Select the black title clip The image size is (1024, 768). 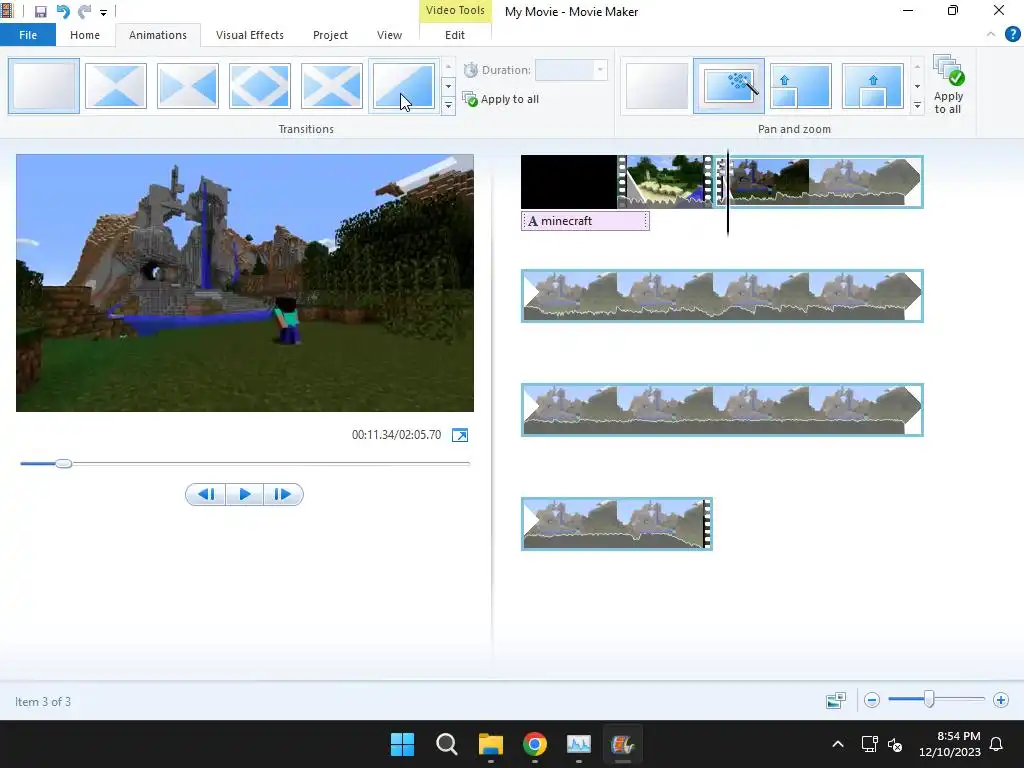coord(569,182)
